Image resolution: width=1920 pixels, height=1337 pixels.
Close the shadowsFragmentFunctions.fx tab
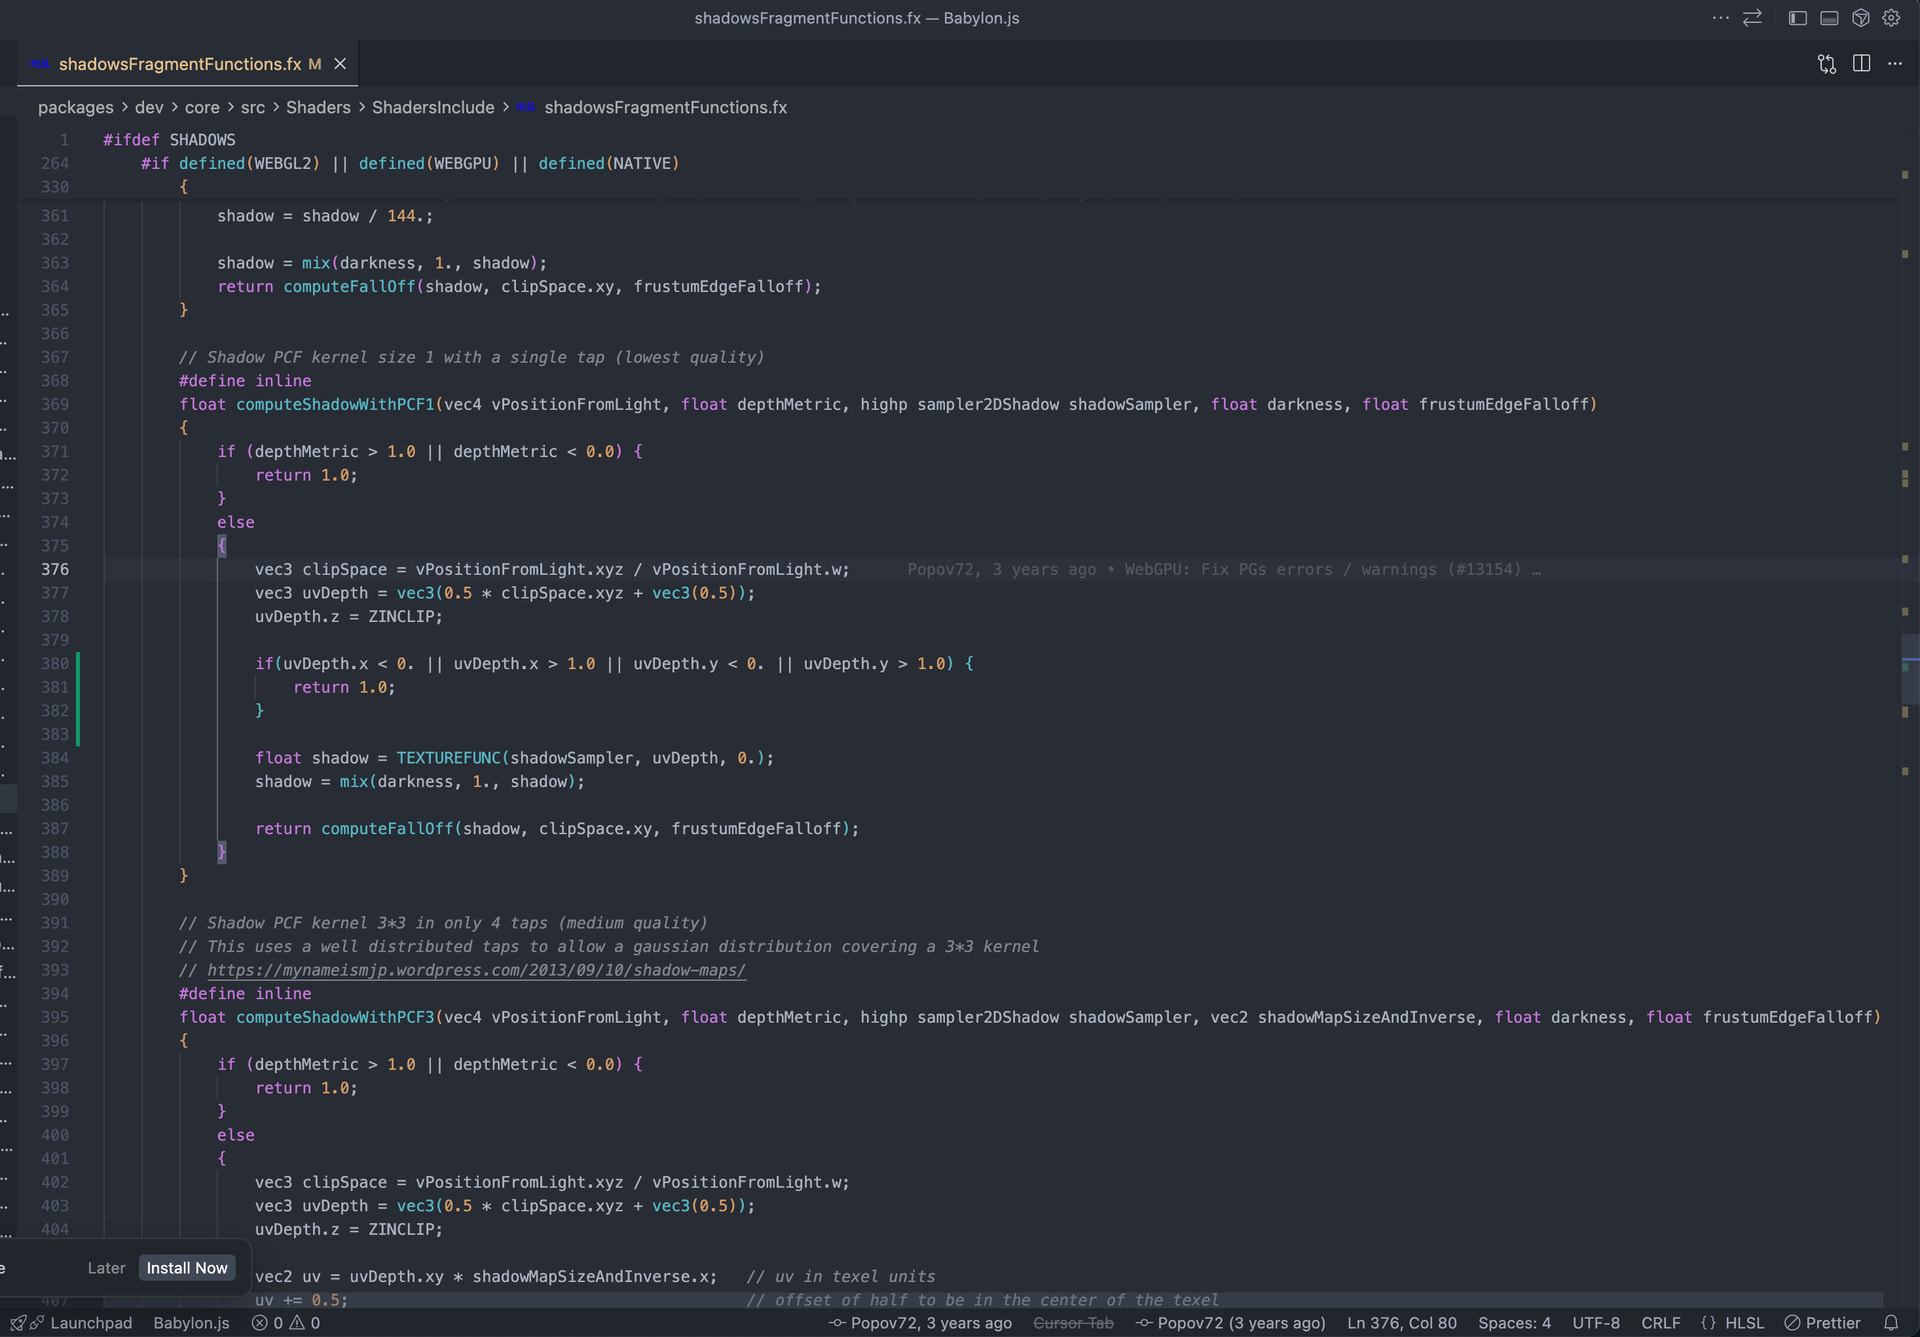[340, 64]
